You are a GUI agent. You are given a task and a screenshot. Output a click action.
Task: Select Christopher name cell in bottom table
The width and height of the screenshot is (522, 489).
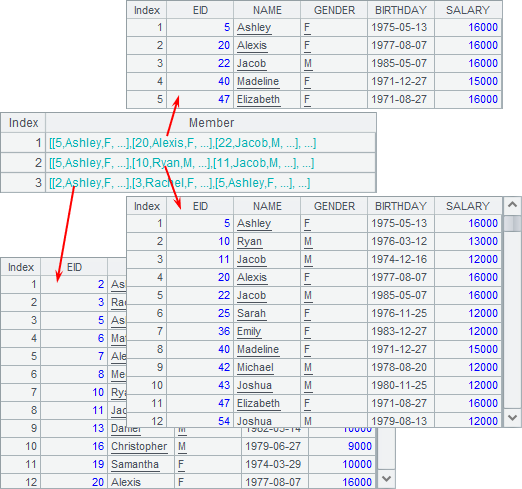(x=141, y=446)
